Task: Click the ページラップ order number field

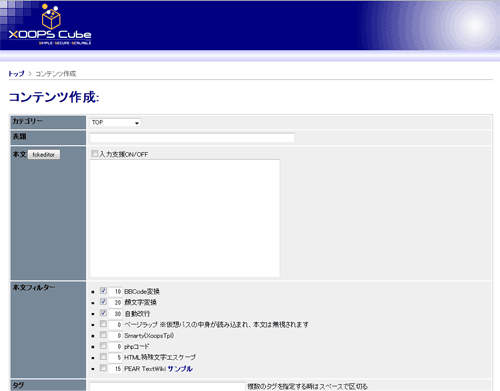Action: (116, 325)
